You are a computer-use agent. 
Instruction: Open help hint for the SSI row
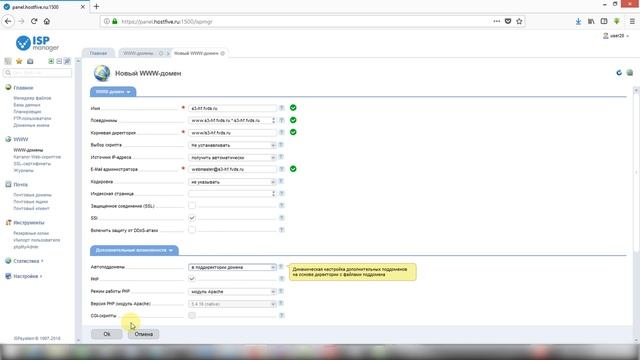(281, 218)
